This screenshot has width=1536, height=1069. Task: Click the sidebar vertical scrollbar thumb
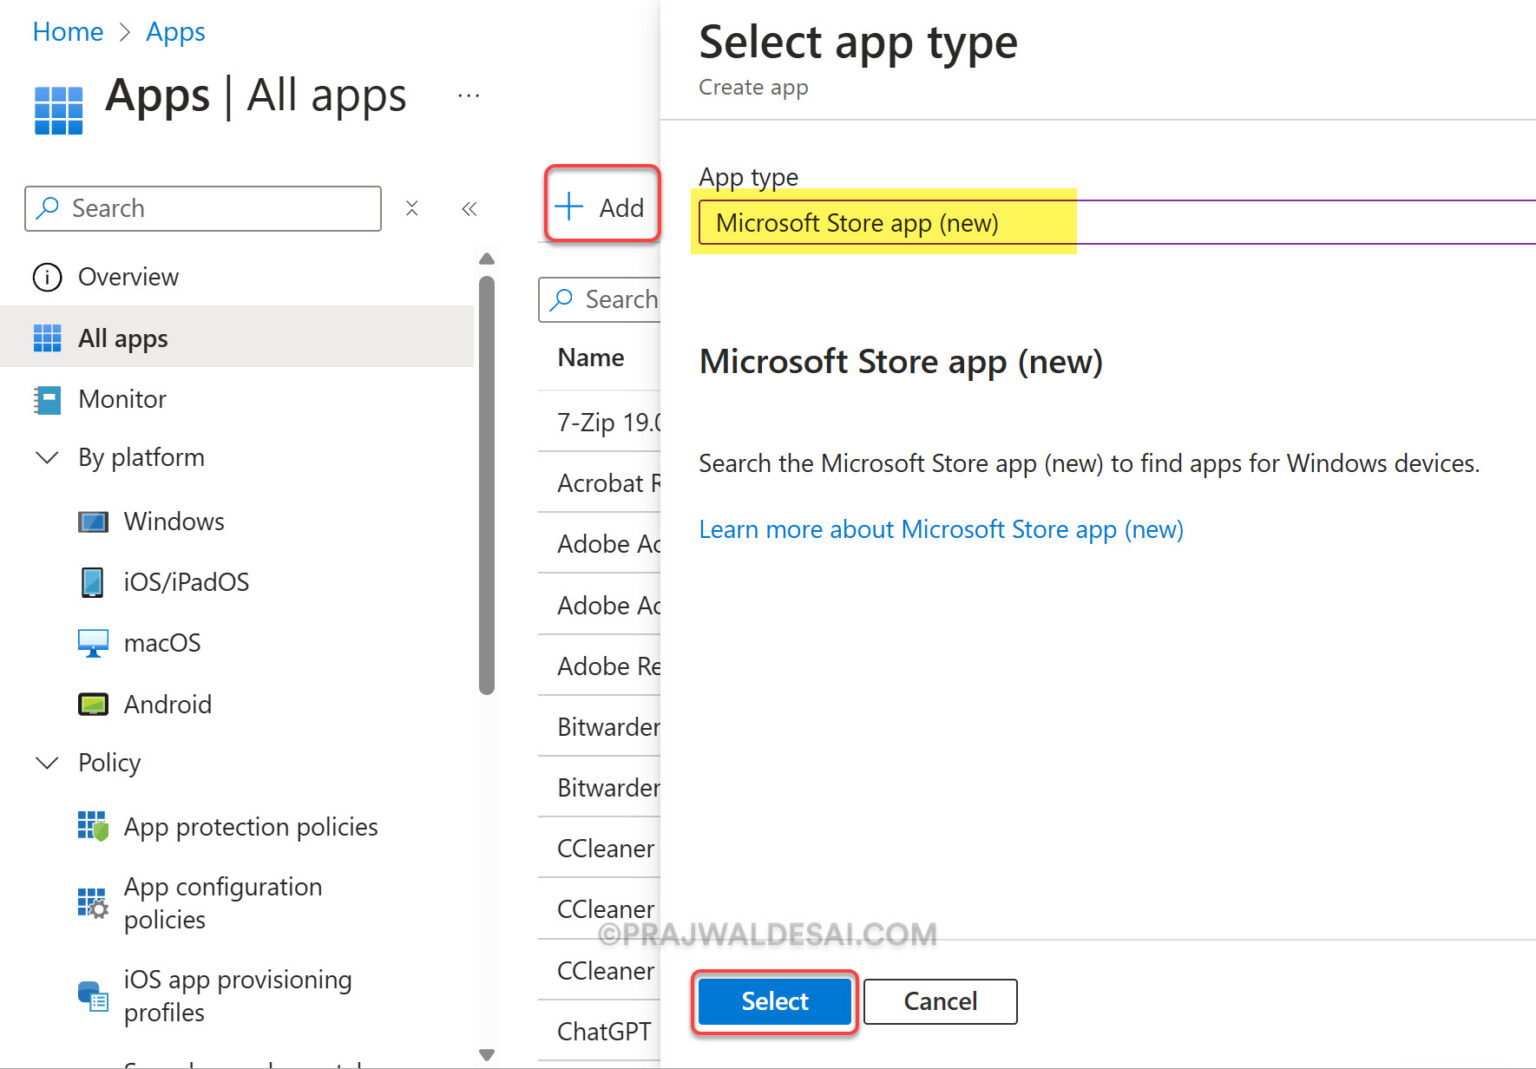click(487, 485)
